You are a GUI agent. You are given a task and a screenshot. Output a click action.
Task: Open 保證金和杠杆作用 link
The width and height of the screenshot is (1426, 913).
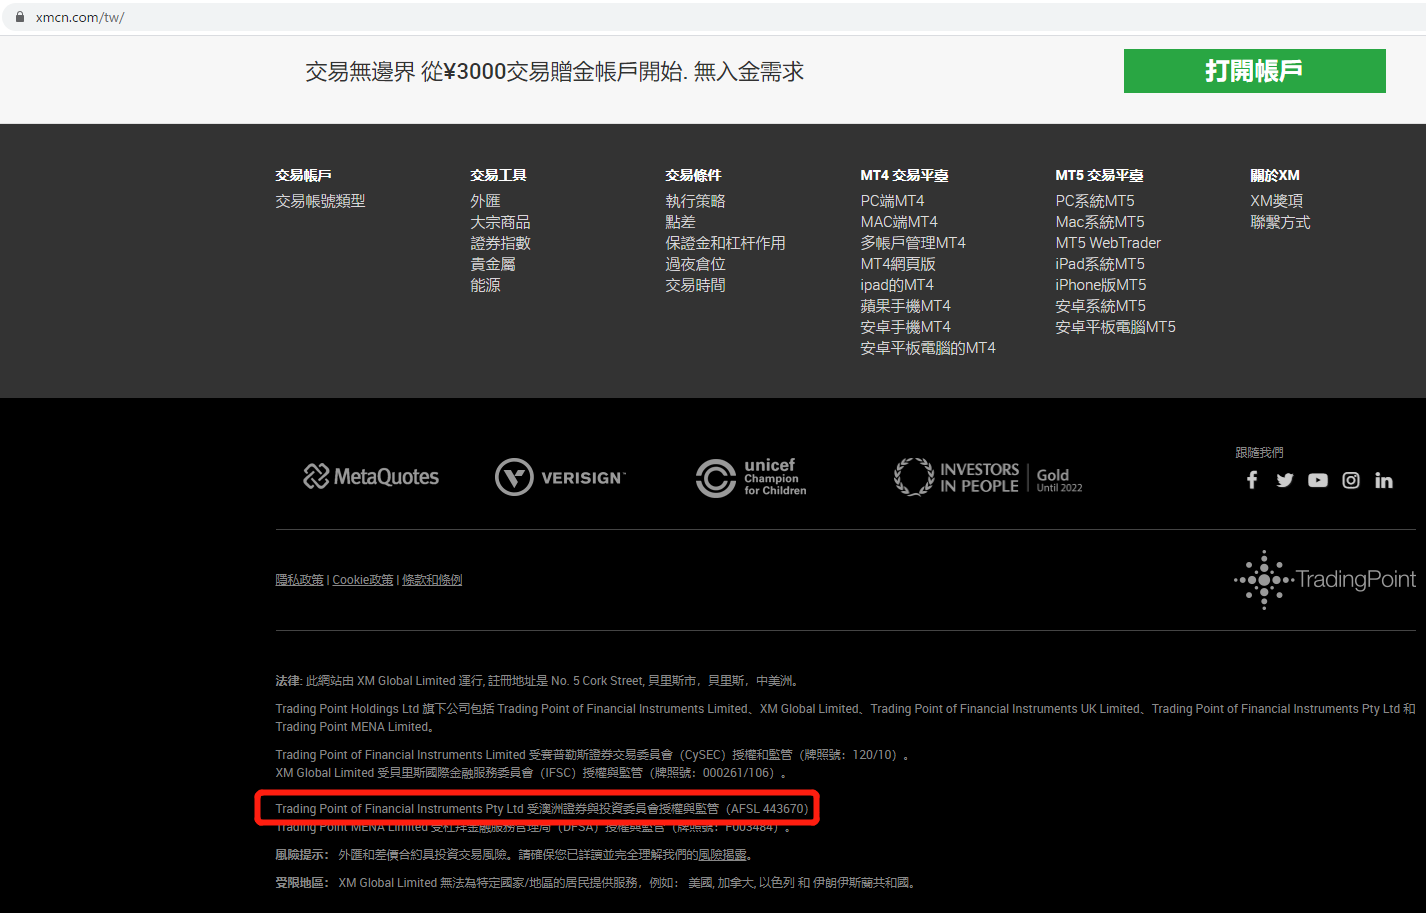725,243
